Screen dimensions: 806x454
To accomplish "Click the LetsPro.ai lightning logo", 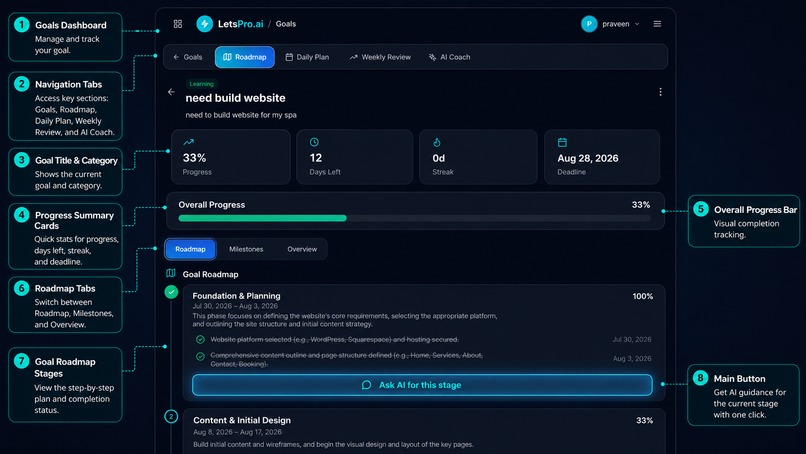I will click(x=205, y=24).
